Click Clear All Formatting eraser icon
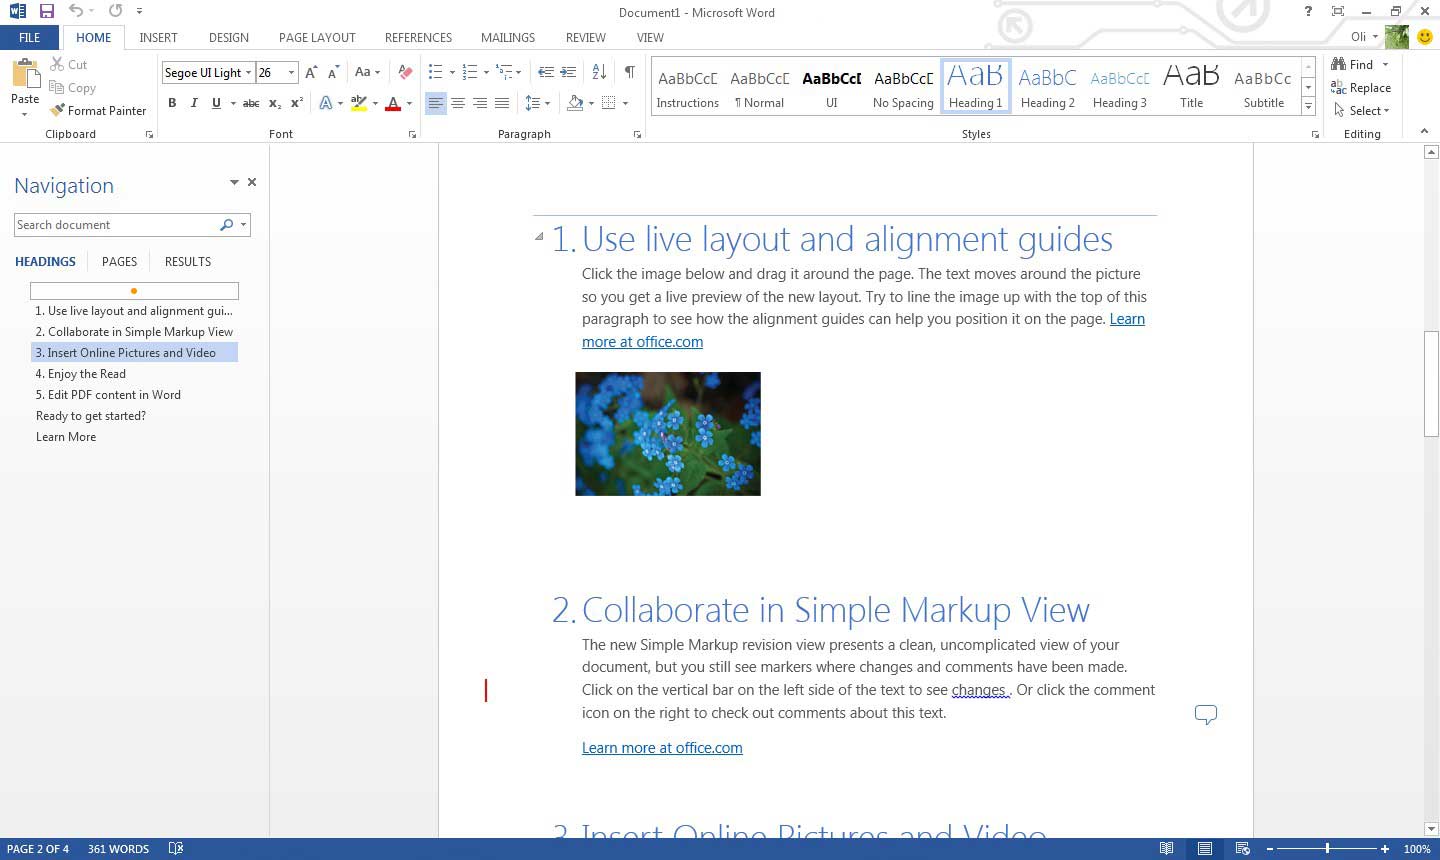1440x860 pixels. [404, 72]
